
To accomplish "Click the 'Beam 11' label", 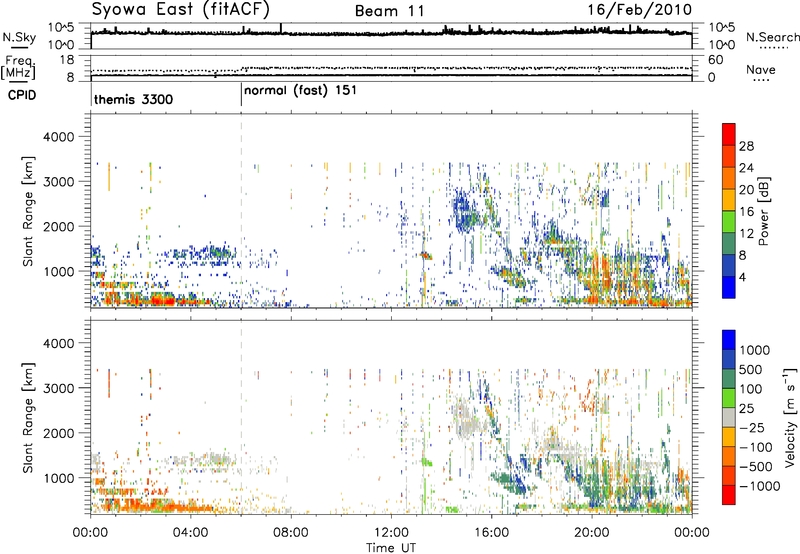I will pyautogui.click(x=390, y=11).
